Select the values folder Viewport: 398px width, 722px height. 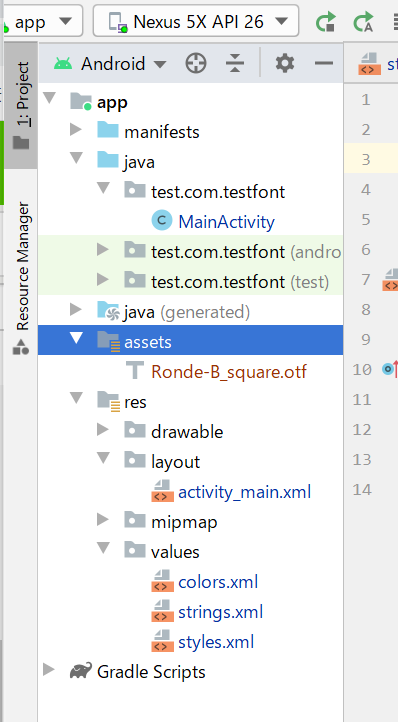coord(175,552)
